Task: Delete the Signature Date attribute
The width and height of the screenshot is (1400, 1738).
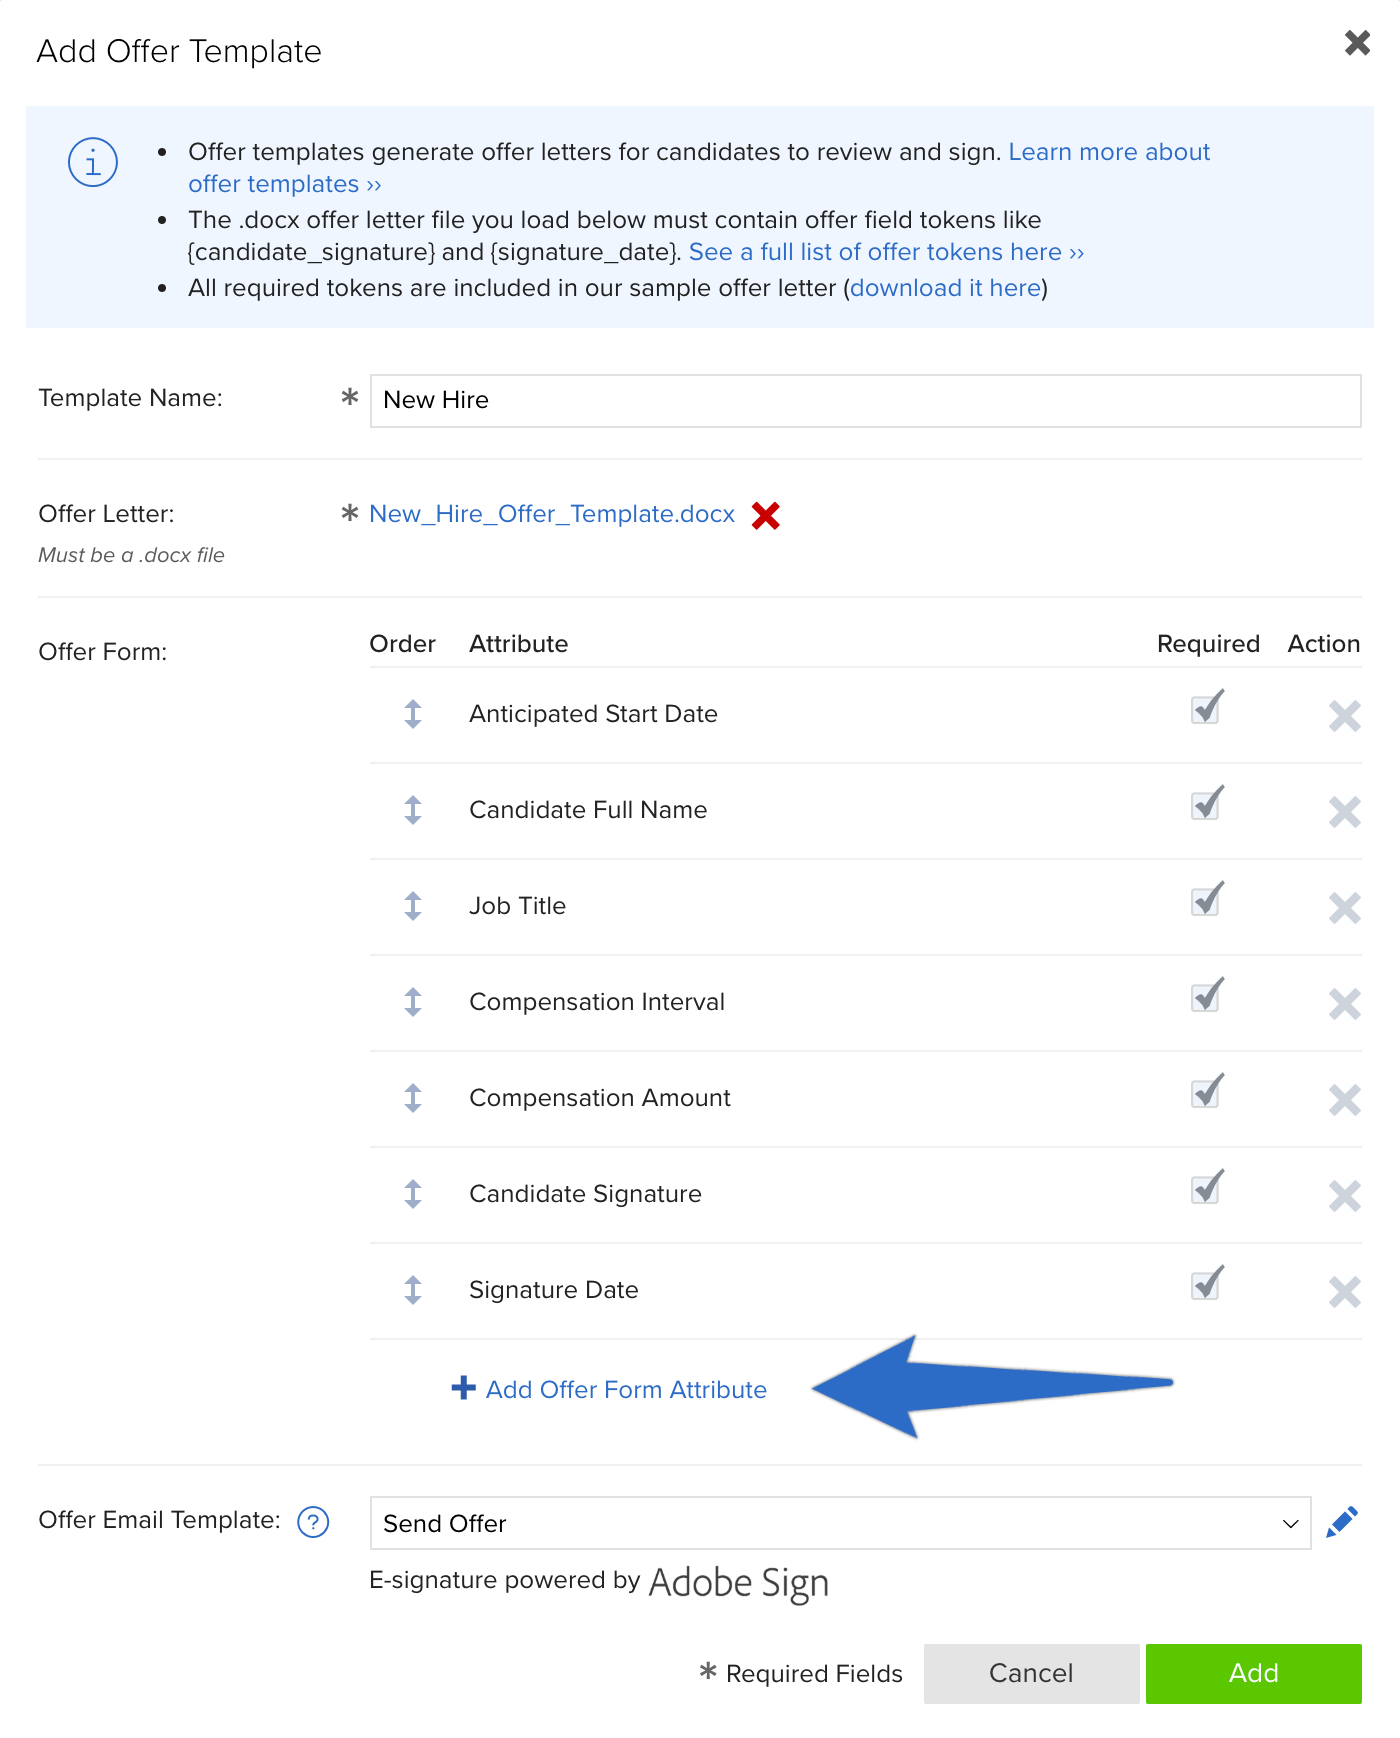Action: click(x=1345, y=1292)
